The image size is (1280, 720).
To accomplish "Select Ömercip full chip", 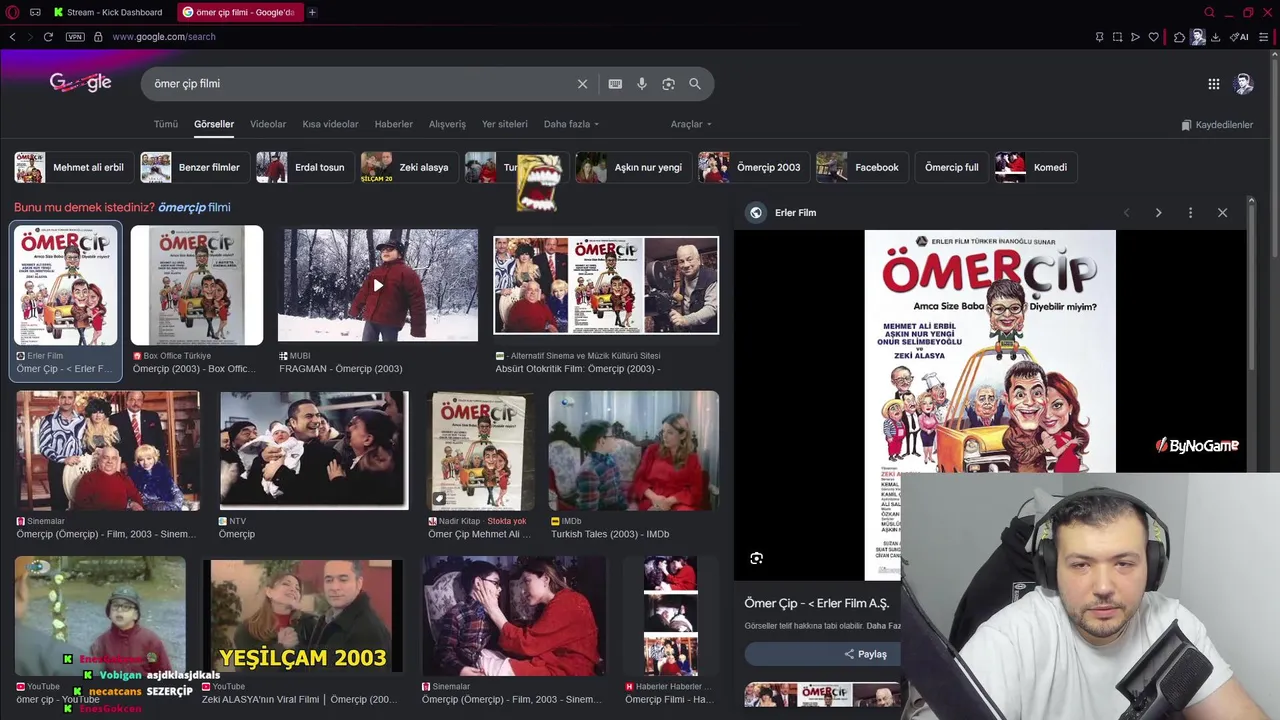I will (951, 167).
